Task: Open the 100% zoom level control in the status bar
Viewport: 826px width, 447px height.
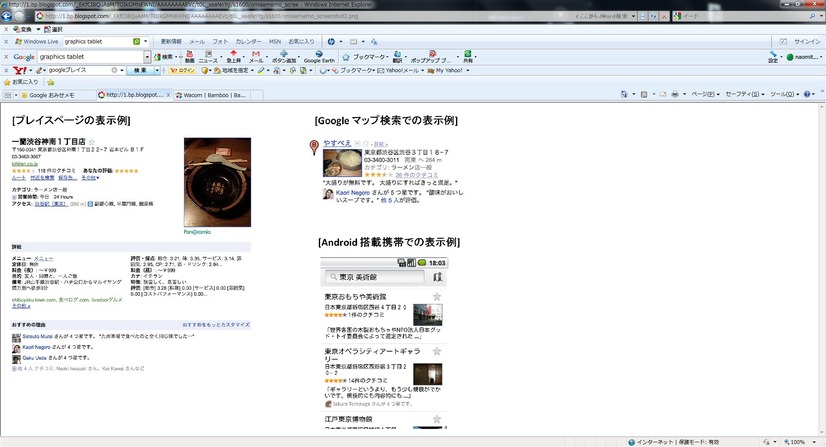Action: tap(800, 442)
